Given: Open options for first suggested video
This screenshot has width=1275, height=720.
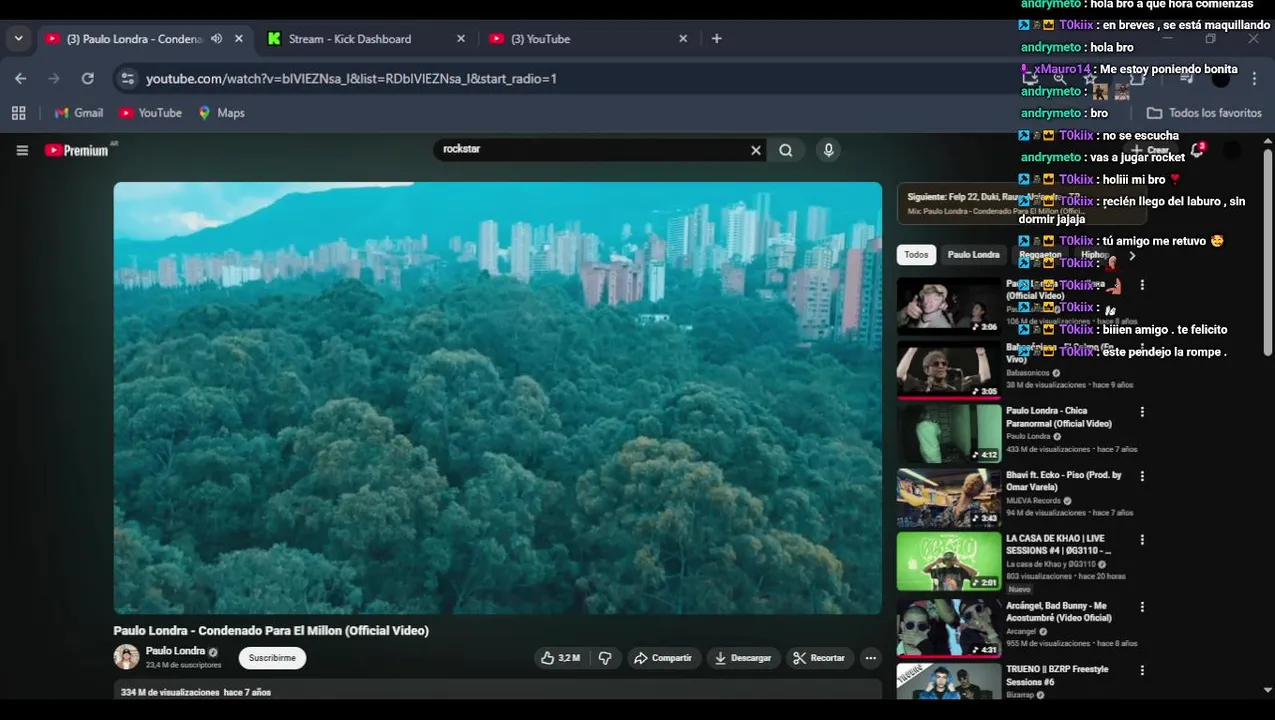Looking at the screenshot, I should (1142, 285).
